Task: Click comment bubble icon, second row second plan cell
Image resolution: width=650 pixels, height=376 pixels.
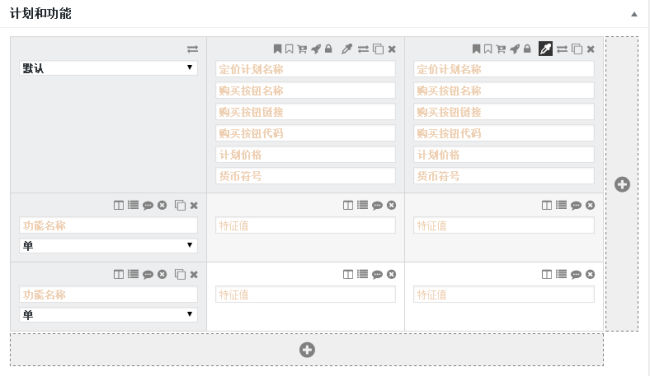Action: [576, 275]
